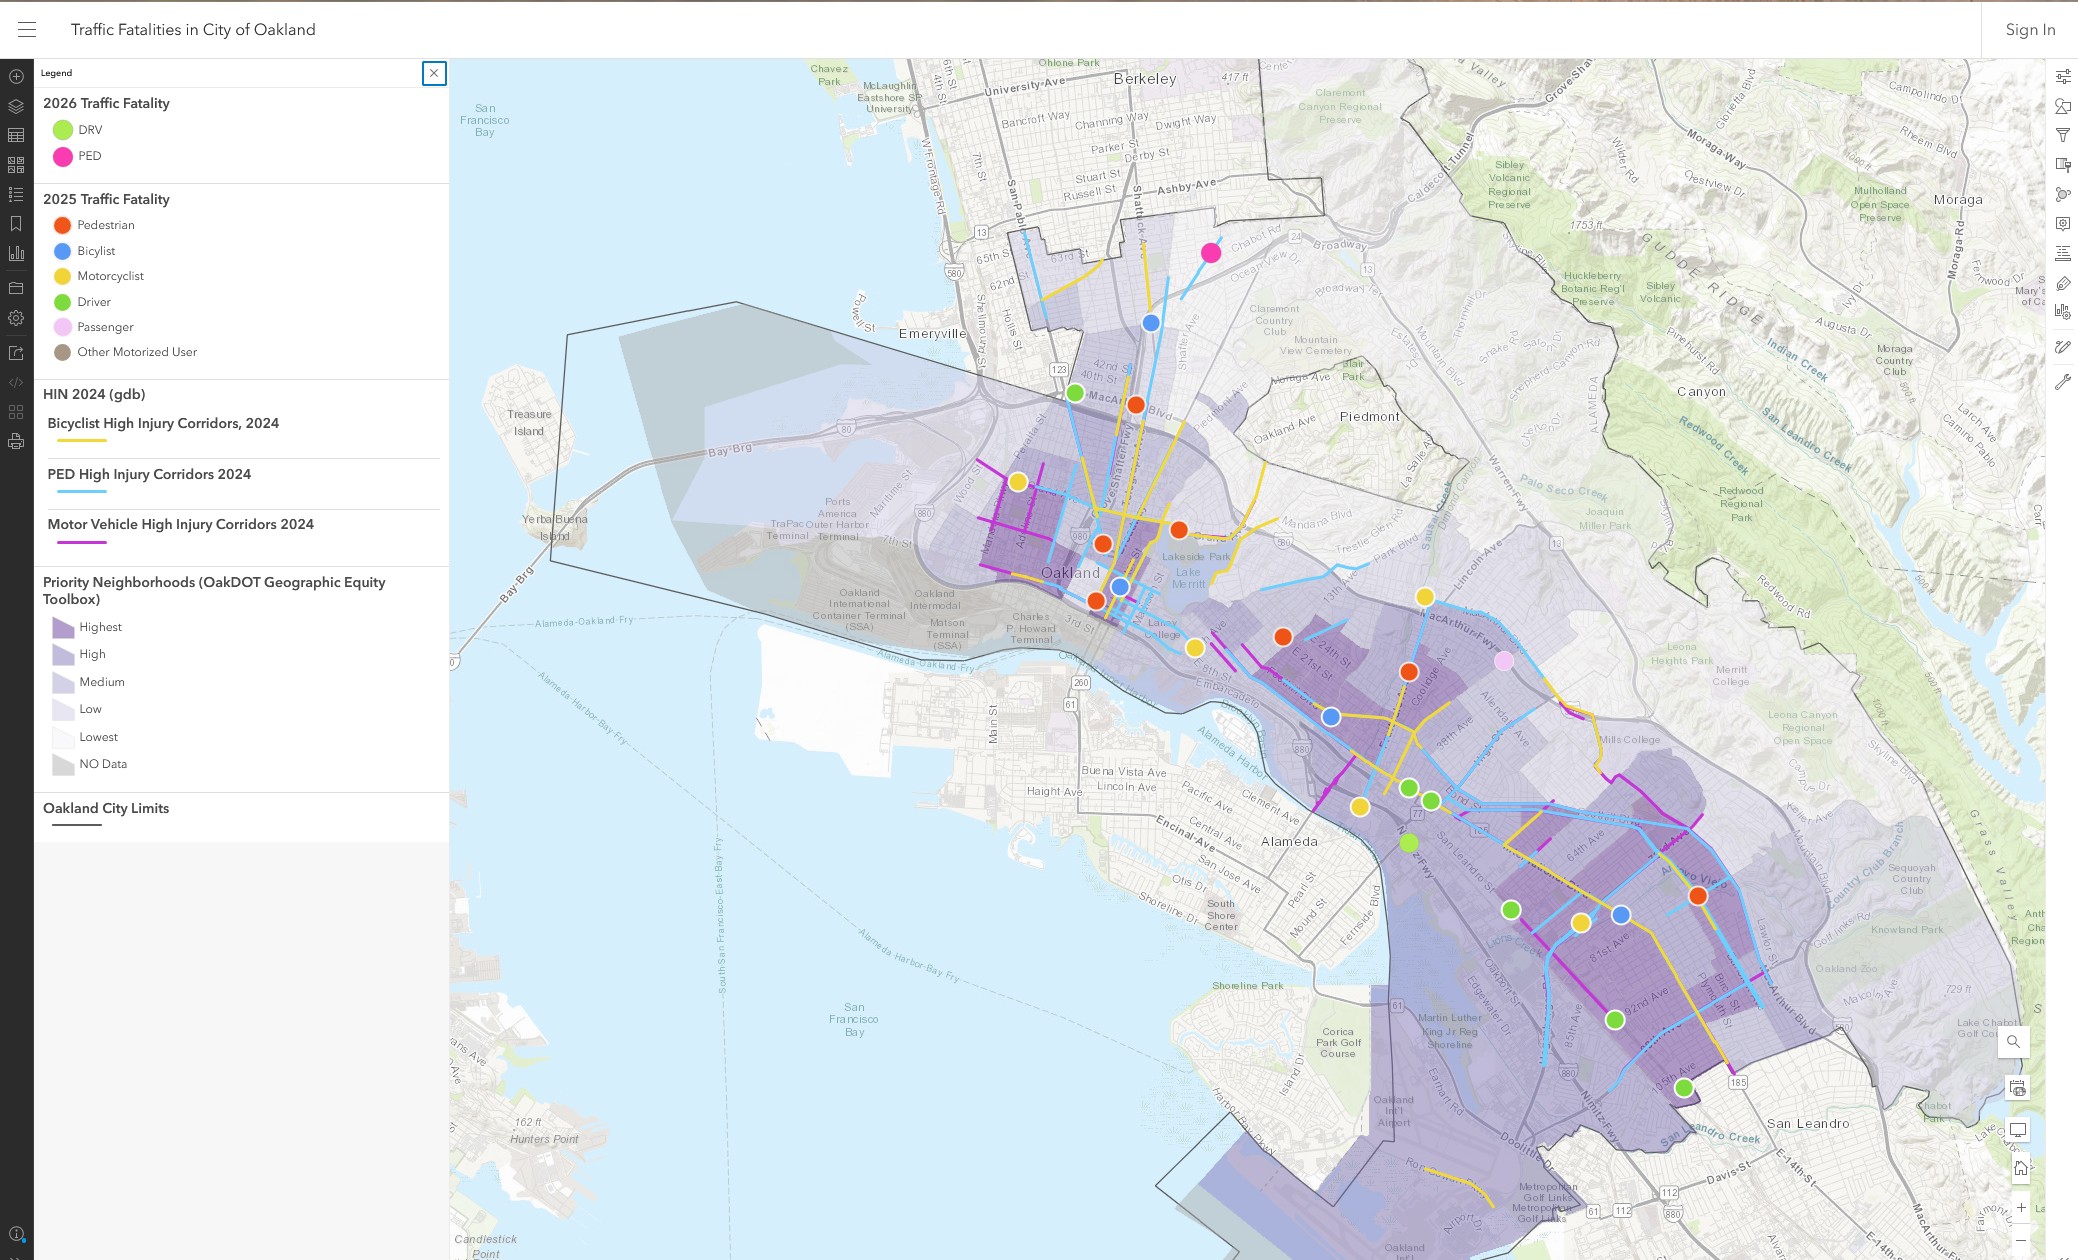Viewport: 2078px width, 1260px height.
Task: Click the map search button
Action: pos(2013,1042)
